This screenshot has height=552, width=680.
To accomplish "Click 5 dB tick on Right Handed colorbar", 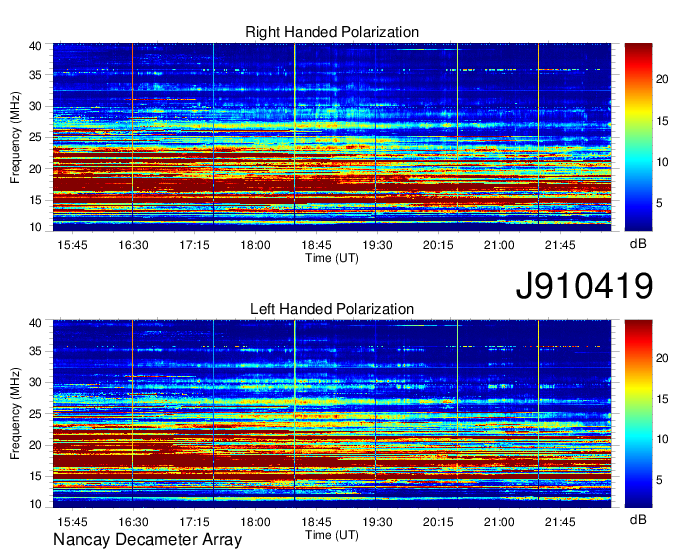I will pos(659,203).
